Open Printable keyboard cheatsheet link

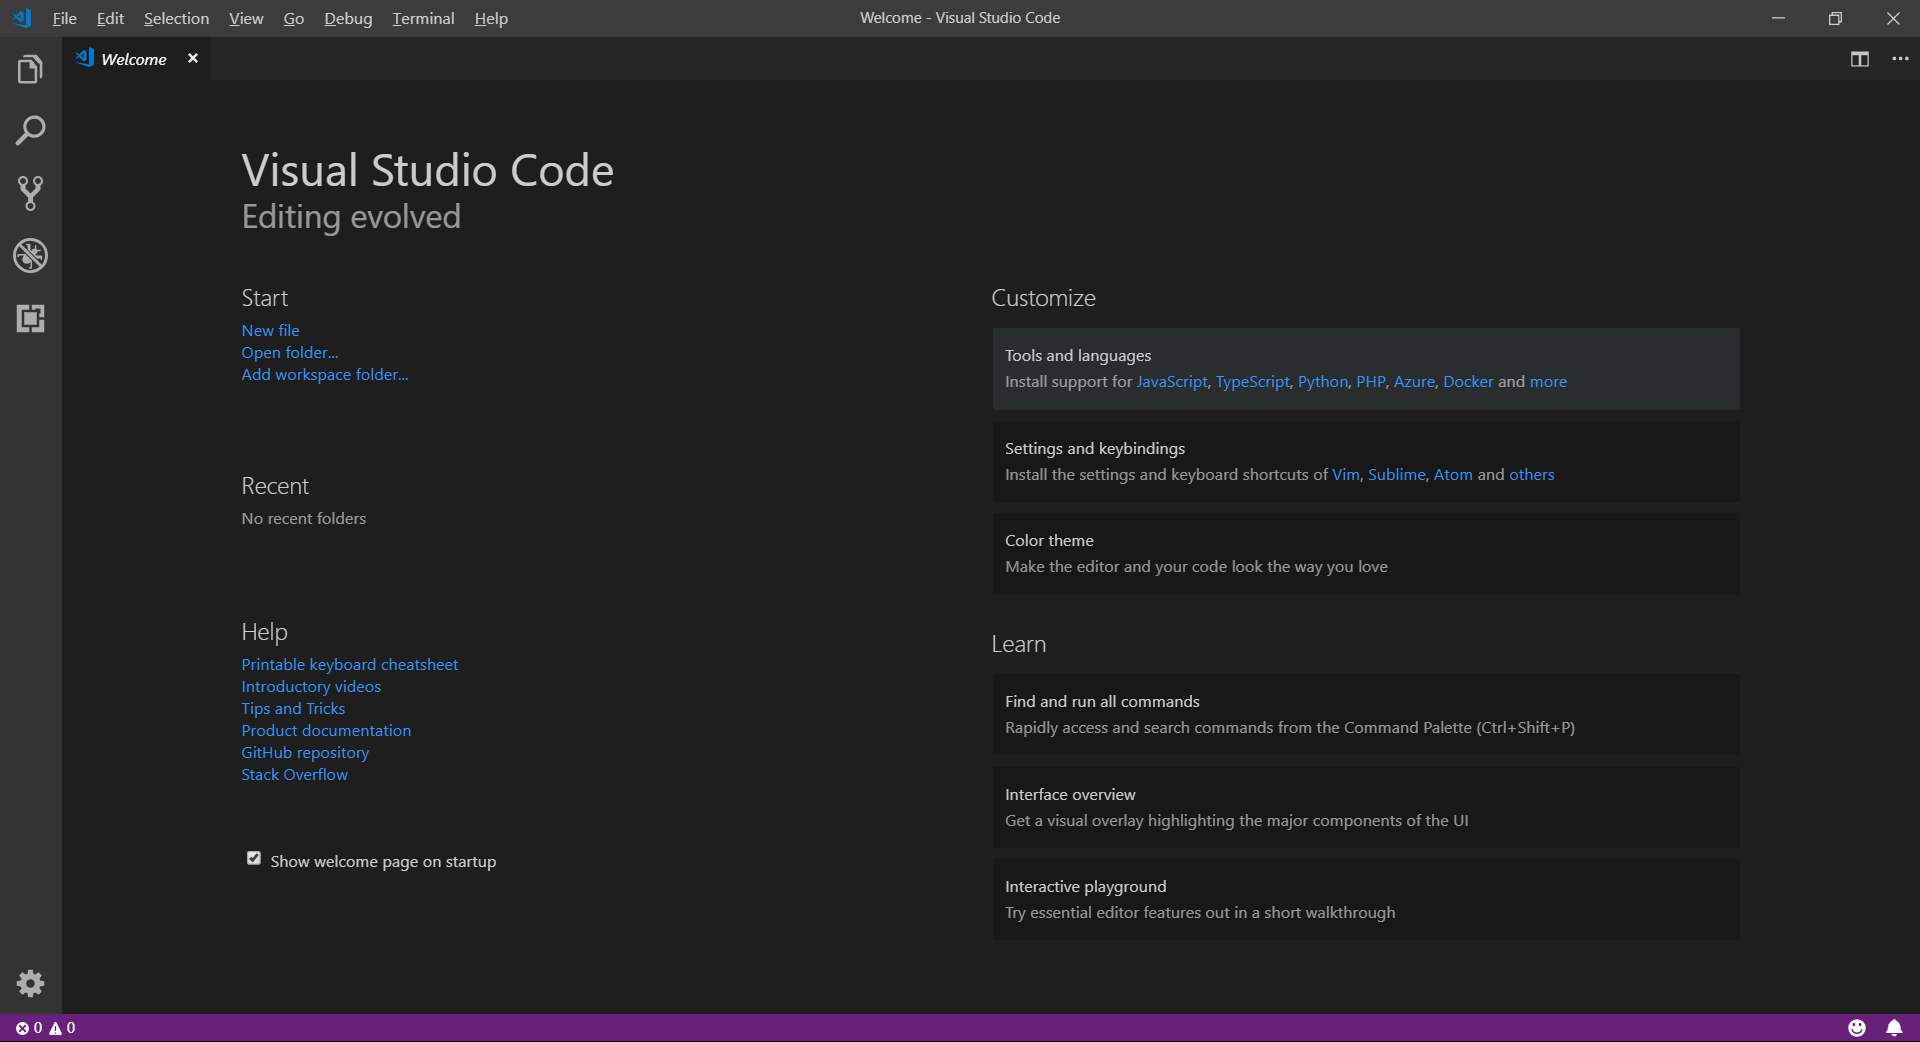[x=350, y=664]
